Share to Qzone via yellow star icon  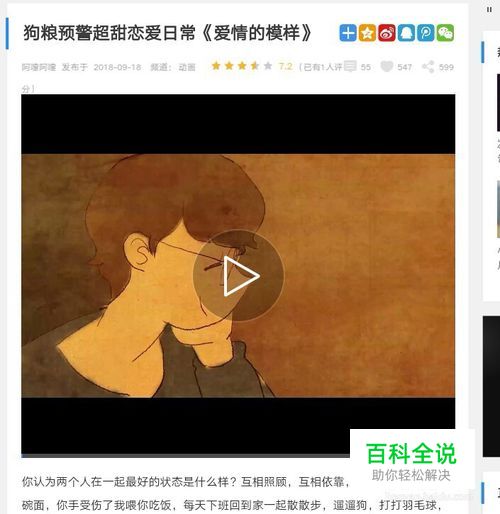367,33
